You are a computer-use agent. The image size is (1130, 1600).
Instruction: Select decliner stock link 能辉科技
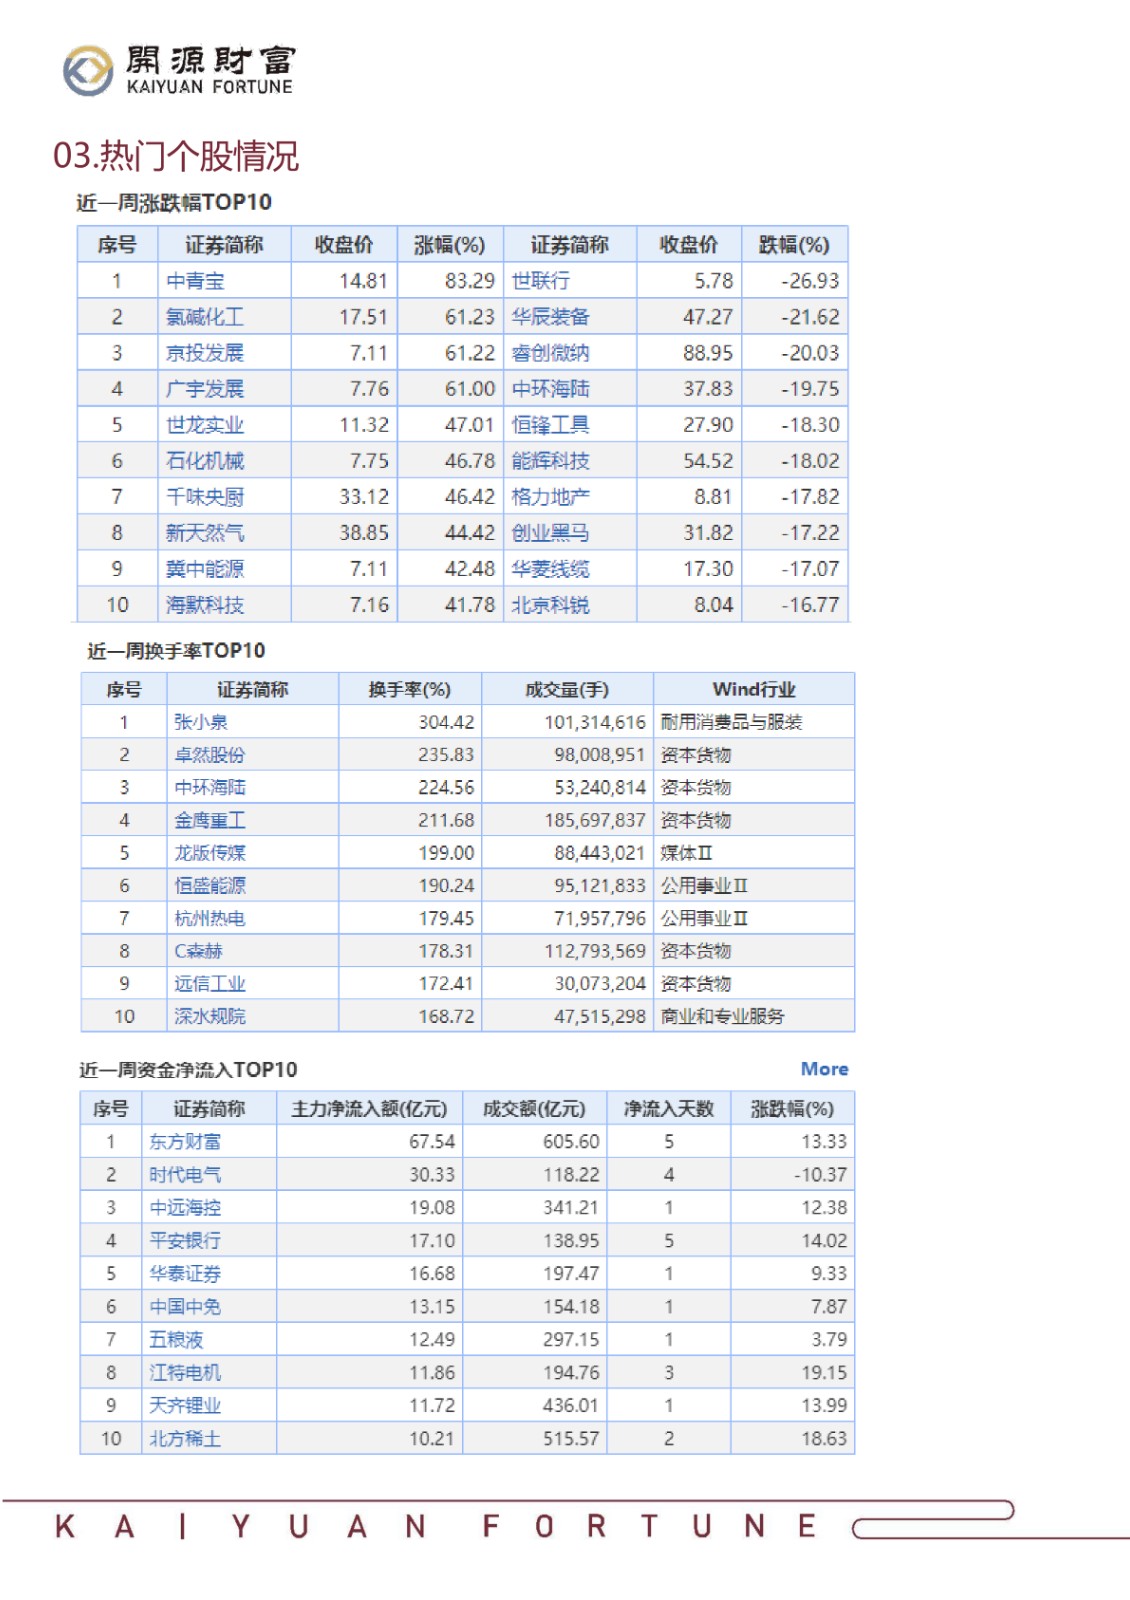551,461
